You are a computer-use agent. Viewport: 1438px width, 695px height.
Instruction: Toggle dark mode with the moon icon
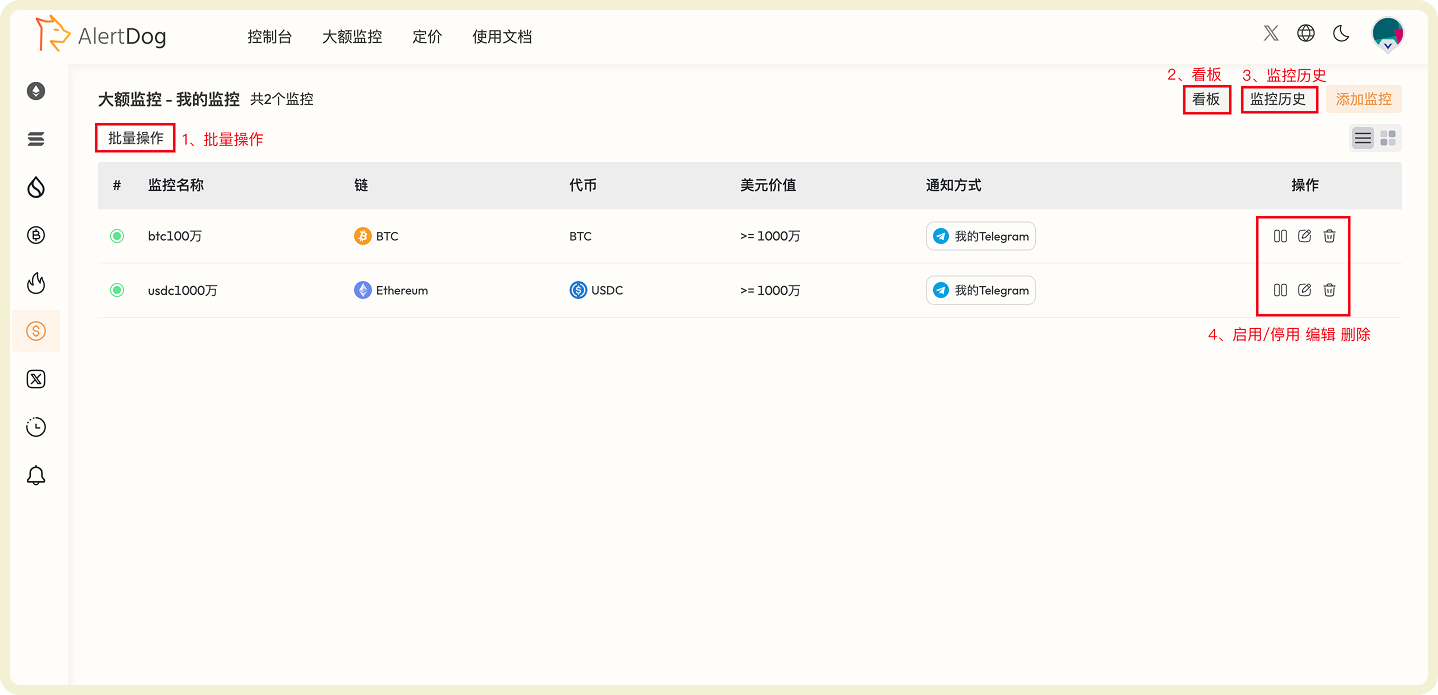coord(1341,33)
